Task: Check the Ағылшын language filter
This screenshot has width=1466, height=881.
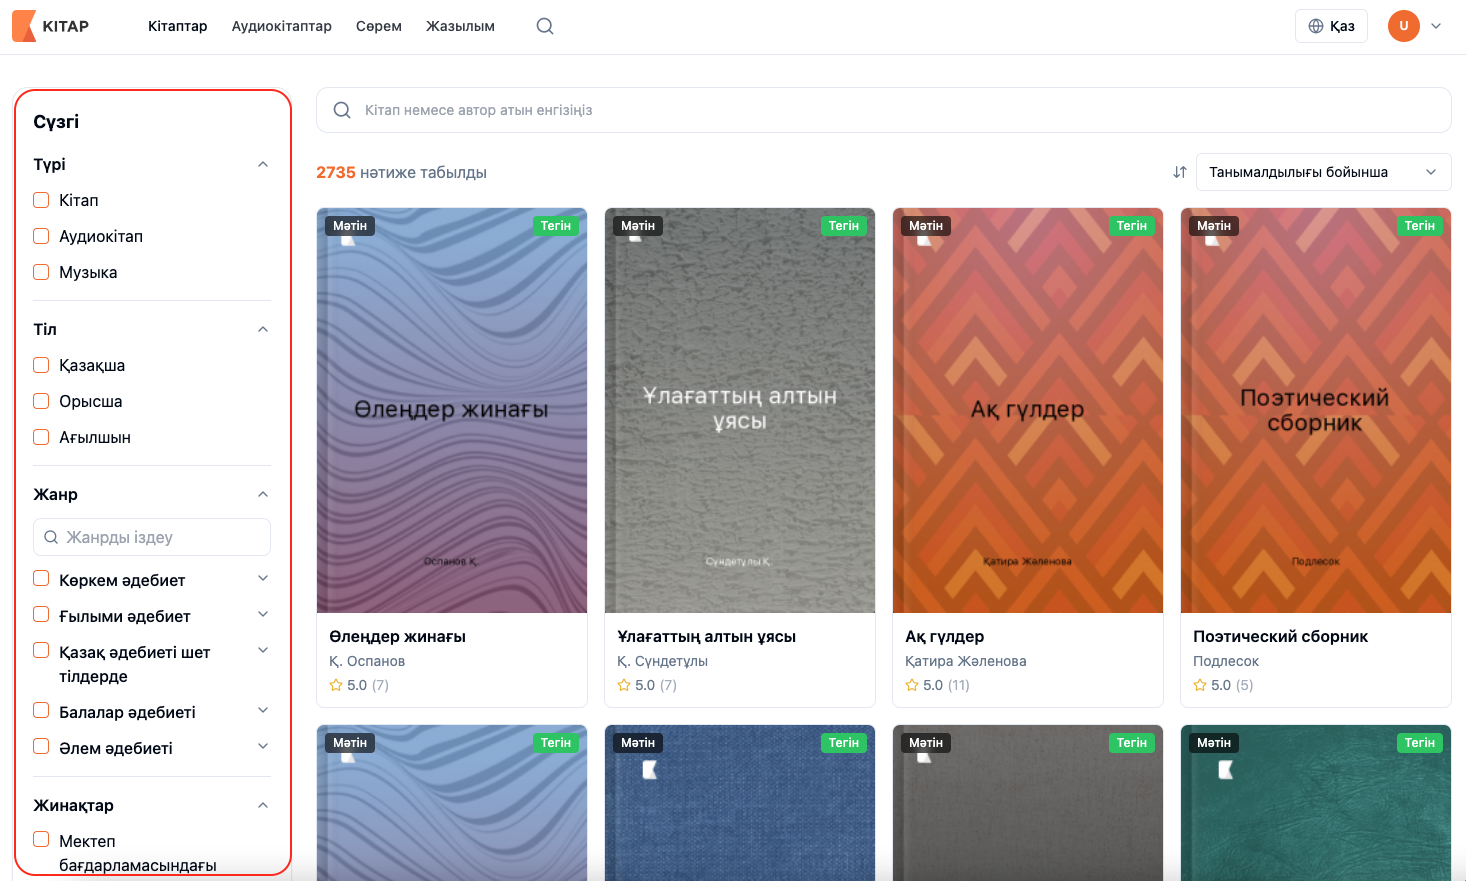Action: click(41, 437)
